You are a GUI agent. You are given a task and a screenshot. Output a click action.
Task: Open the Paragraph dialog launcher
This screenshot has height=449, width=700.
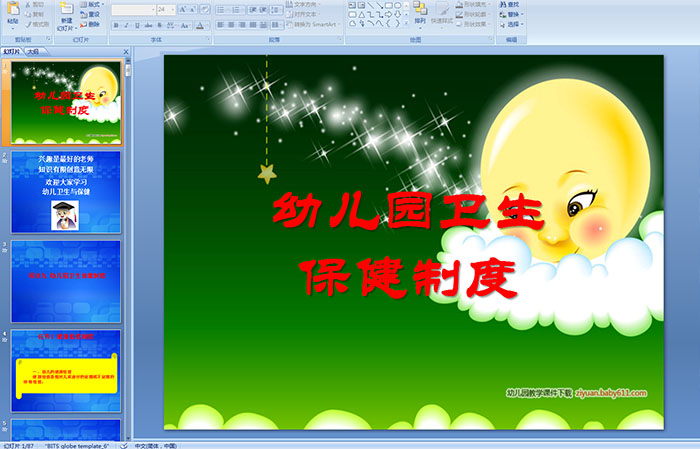pyautogui.click(x=340, y=39)
